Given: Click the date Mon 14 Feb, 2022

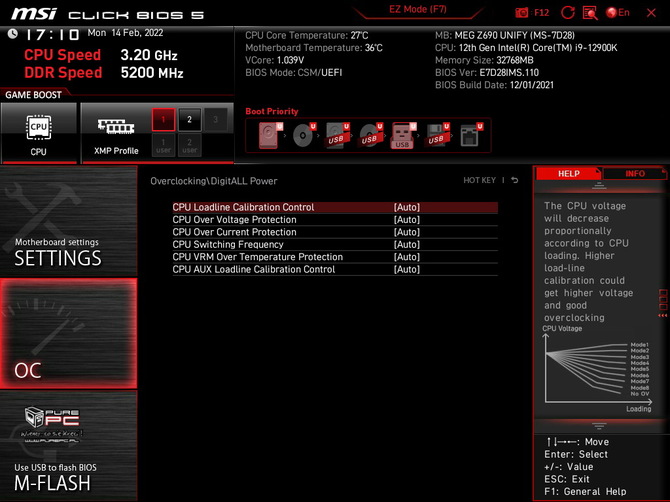Looking at the screenshot, I should 125,33.
